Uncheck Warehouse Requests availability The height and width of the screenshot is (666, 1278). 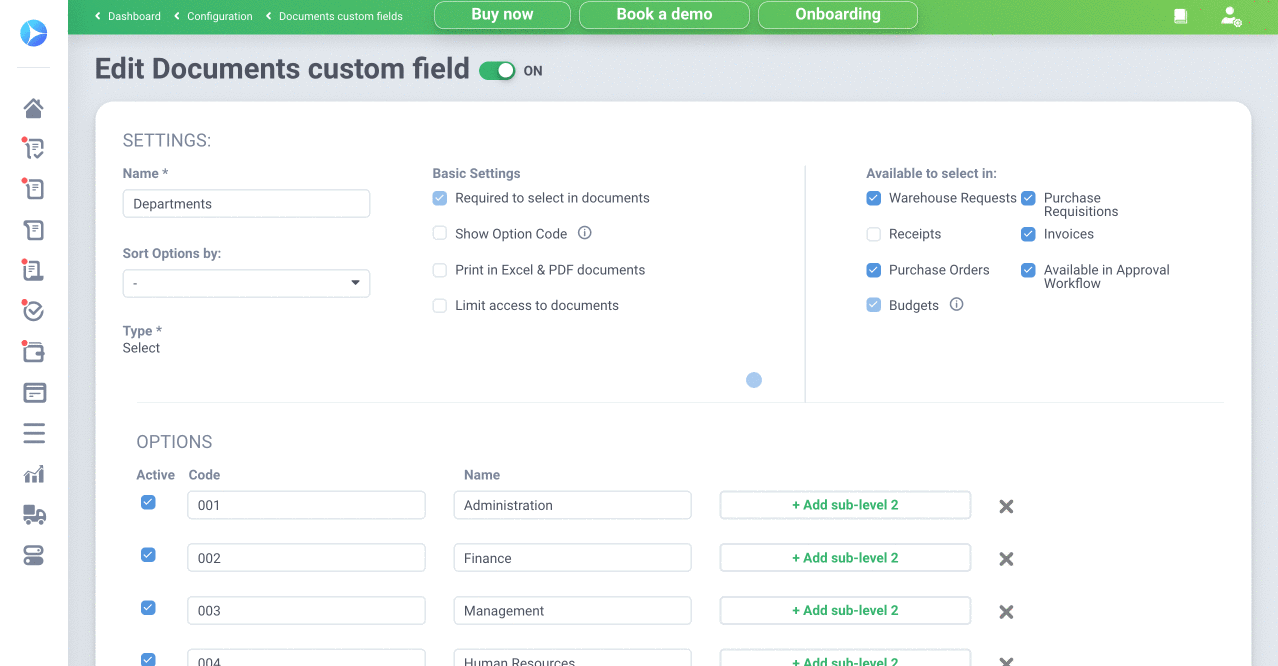(874, 198)
